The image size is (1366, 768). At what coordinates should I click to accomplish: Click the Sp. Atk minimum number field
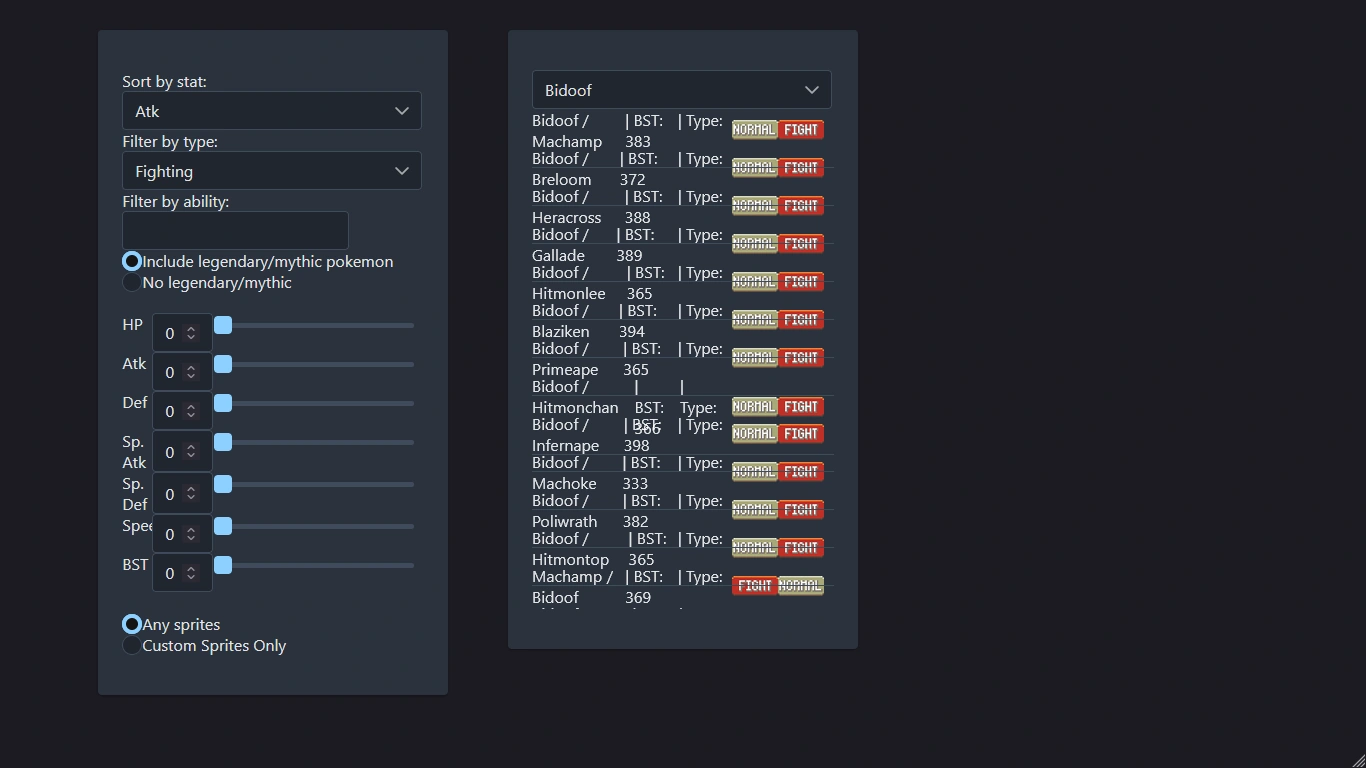[182, 452]
